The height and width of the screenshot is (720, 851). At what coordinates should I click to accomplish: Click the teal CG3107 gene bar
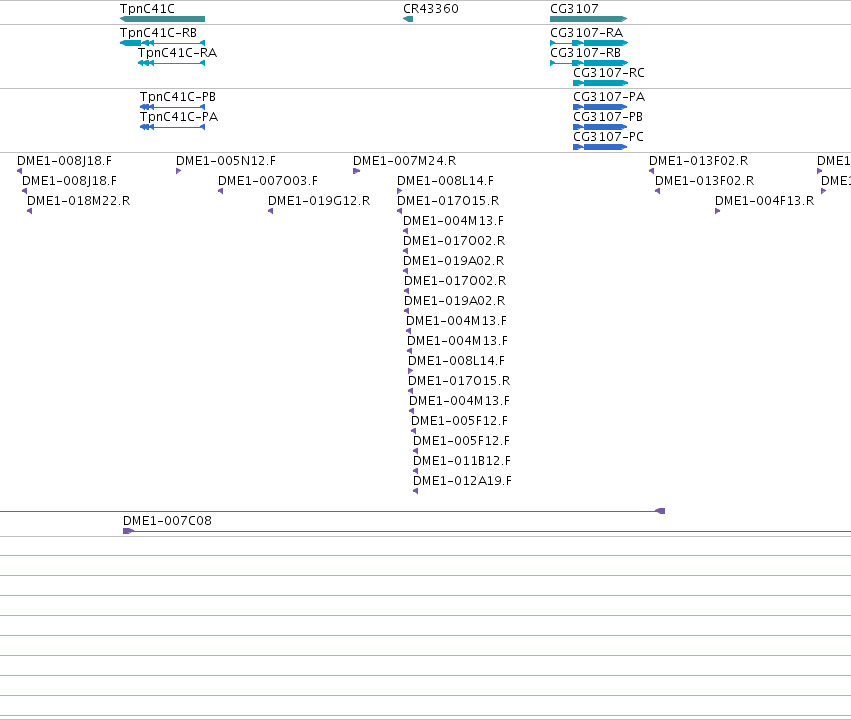click(x=589, y=19)
